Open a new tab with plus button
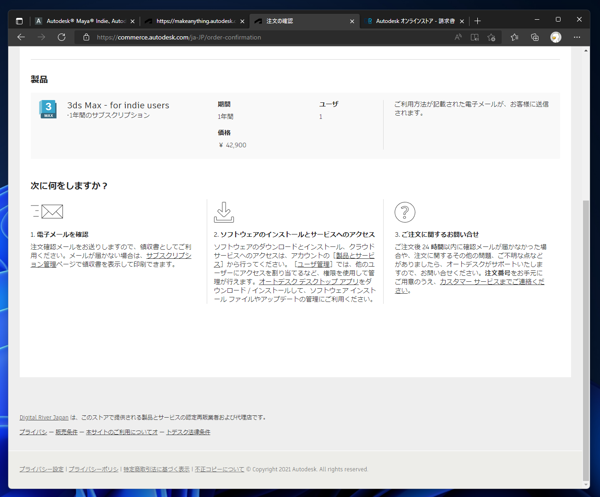Screen dimensions: 600x497 point(477,21)
